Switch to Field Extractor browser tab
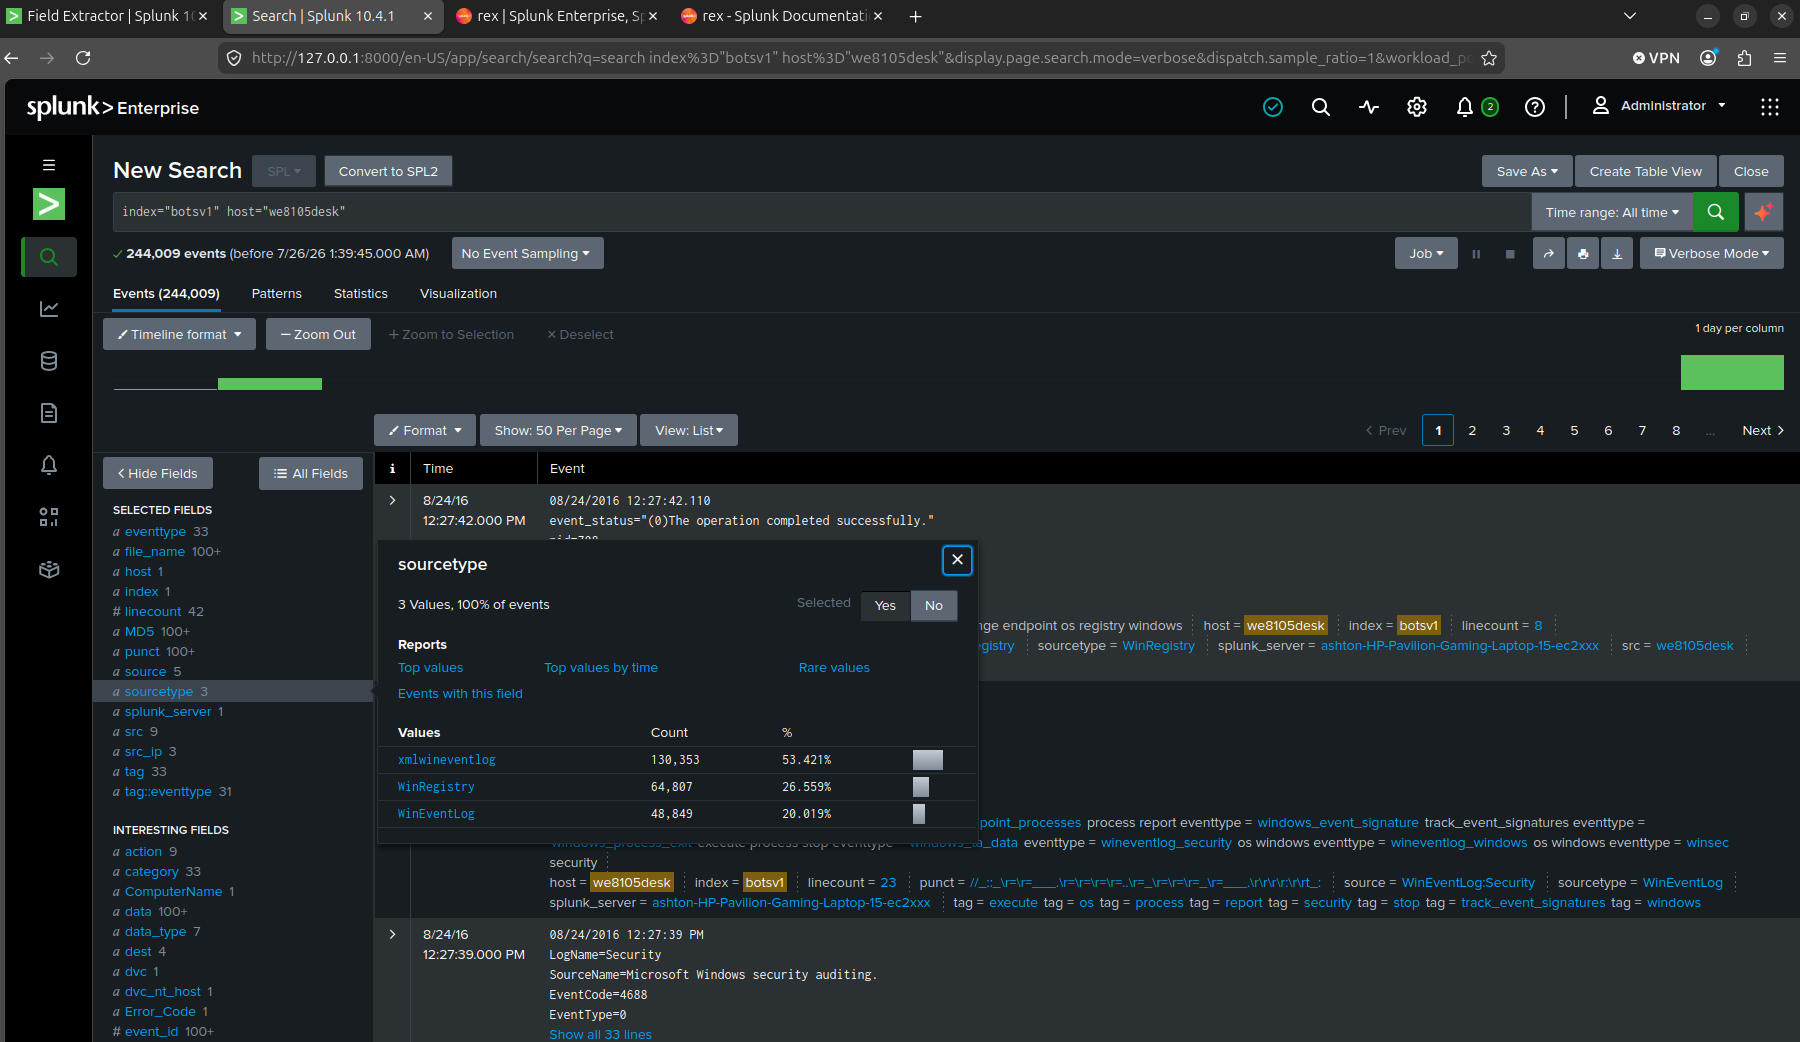This screenshot has height=1042, width=1800. (x=108, y=16)
